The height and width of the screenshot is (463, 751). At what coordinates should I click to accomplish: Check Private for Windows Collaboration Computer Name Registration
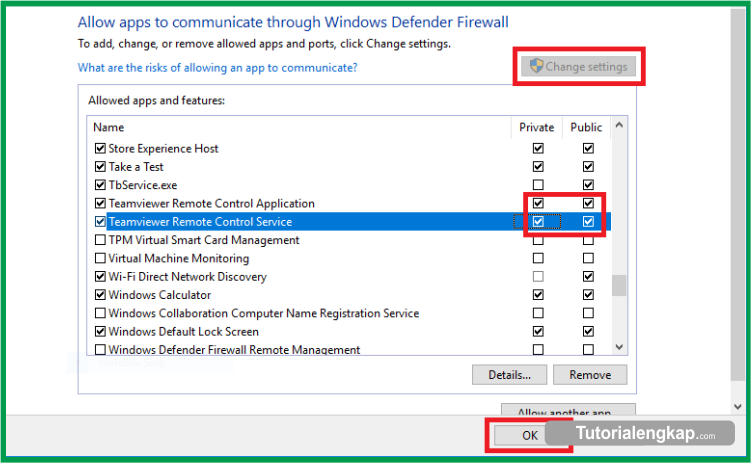[538, 313]
